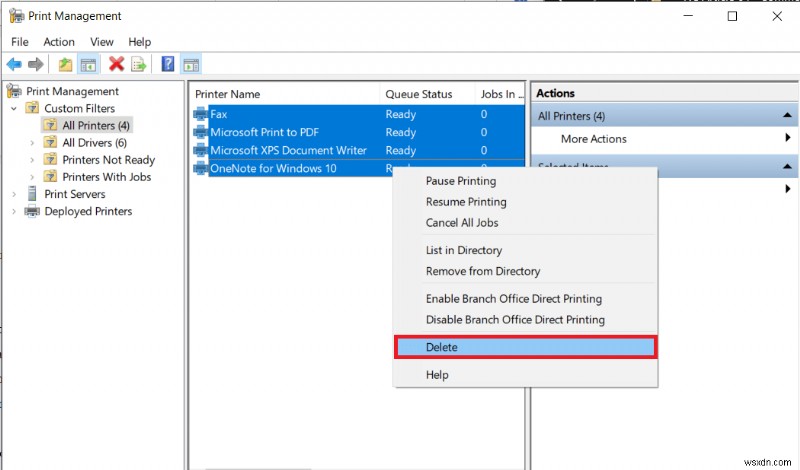Collapse the Custom Filters tree node
The height and width of the screenshot is (470, 800).
coord(14,108)
